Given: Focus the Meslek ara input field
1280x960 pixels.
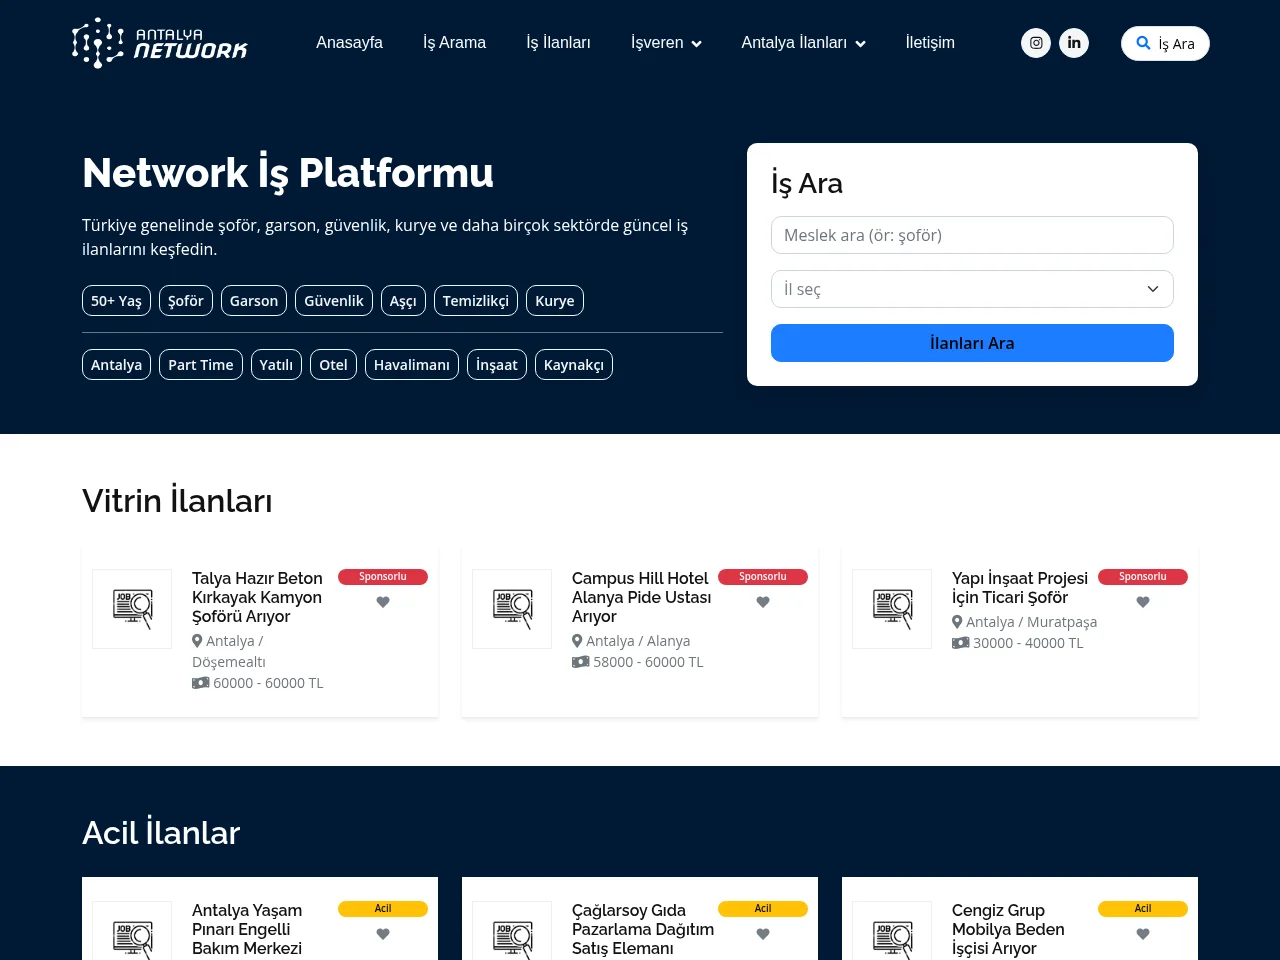Looking at the screenshot, I should [x=972, y=235].
